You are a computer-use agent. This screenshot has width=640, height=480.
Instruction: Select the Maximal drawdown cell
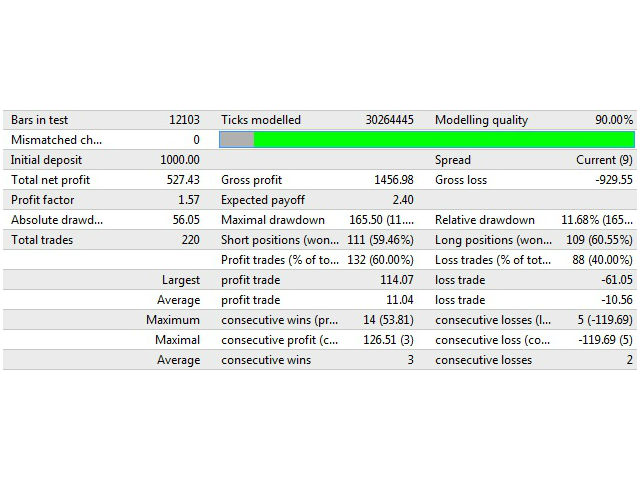(x=381, y=220)
